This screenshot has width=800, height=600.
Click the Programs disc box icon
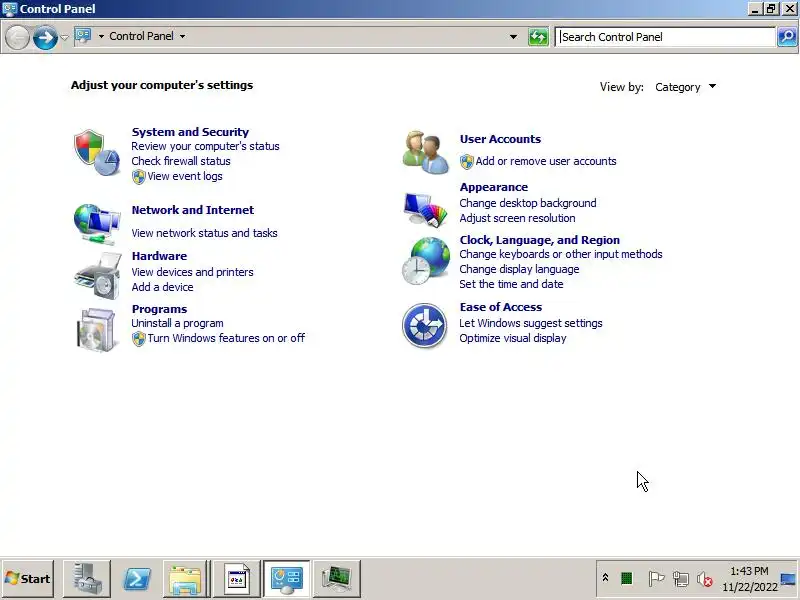pyautogui.click(x=96, y=330)
